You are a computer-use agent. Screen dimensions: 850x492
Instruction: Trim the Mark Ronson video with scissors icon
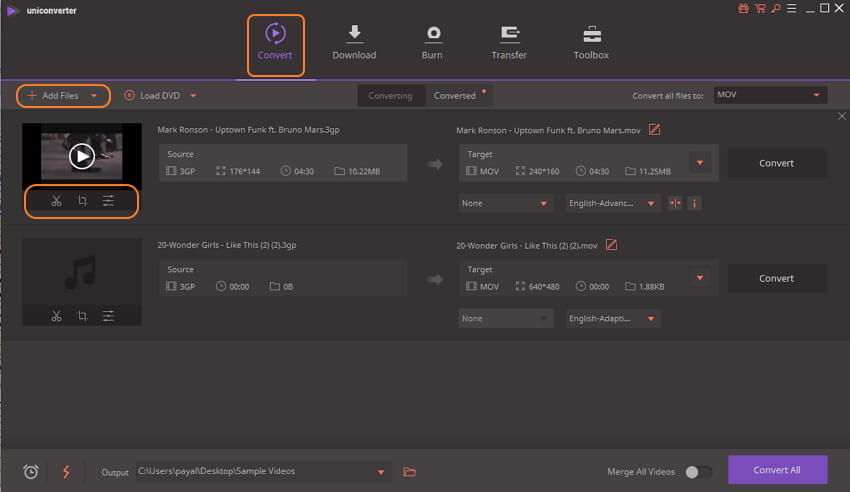[56, 201]
